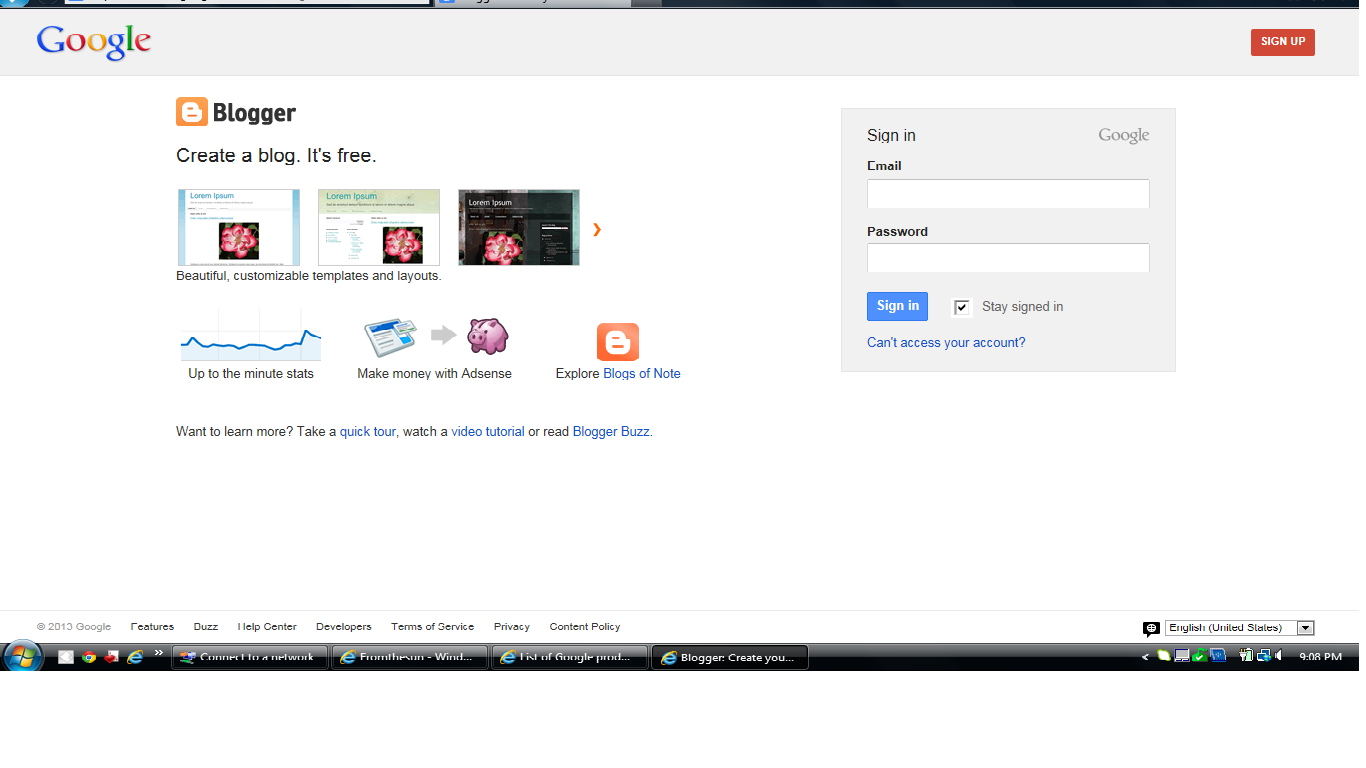Click the Show Desktop quick launch icon

click(66, 657)
